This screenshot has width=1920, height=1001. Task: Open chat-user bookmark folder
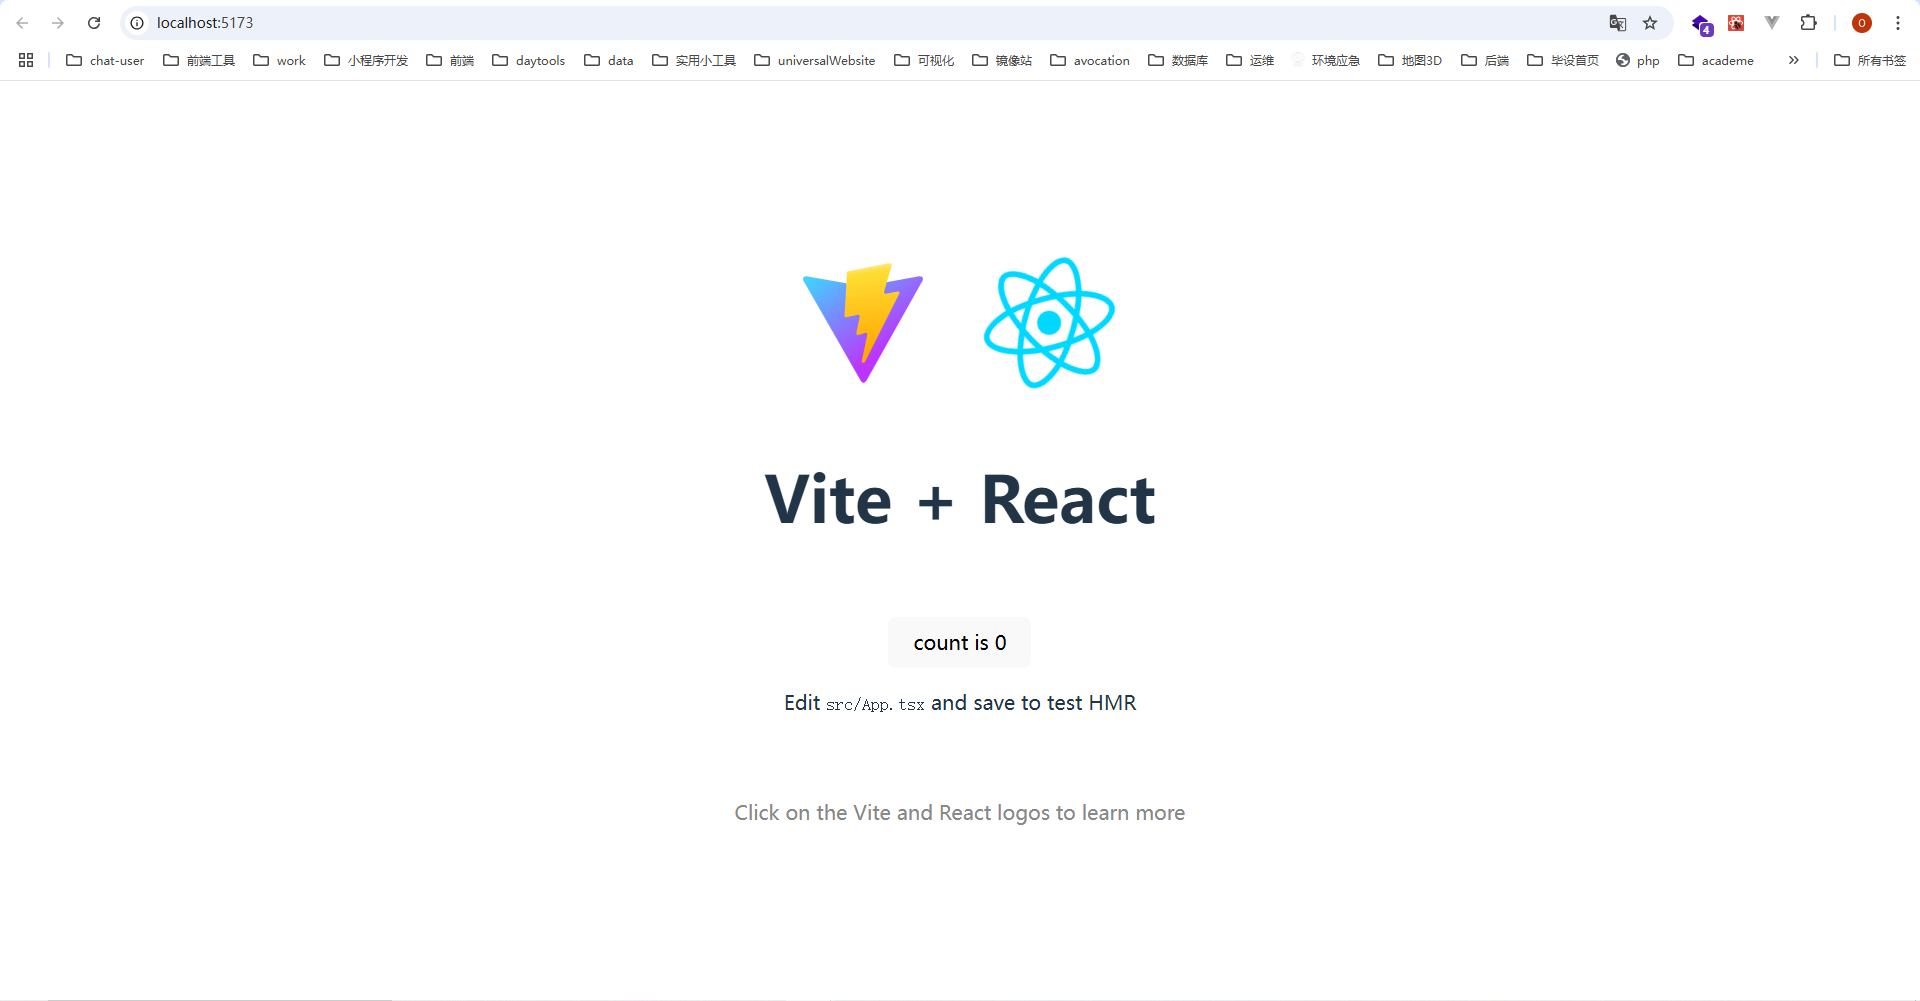105,60
